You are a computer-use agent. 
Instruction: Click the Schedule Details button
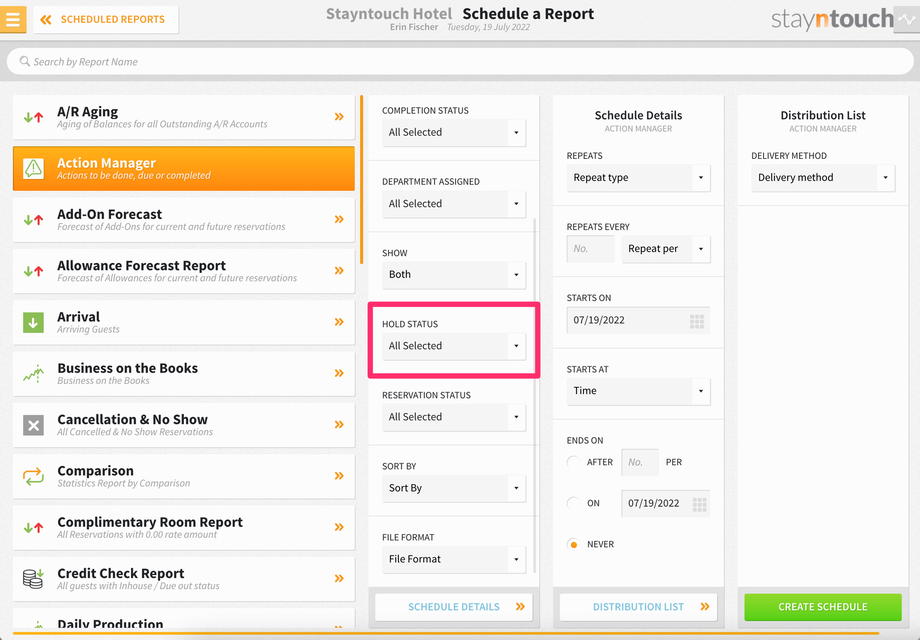click(454, 607)
